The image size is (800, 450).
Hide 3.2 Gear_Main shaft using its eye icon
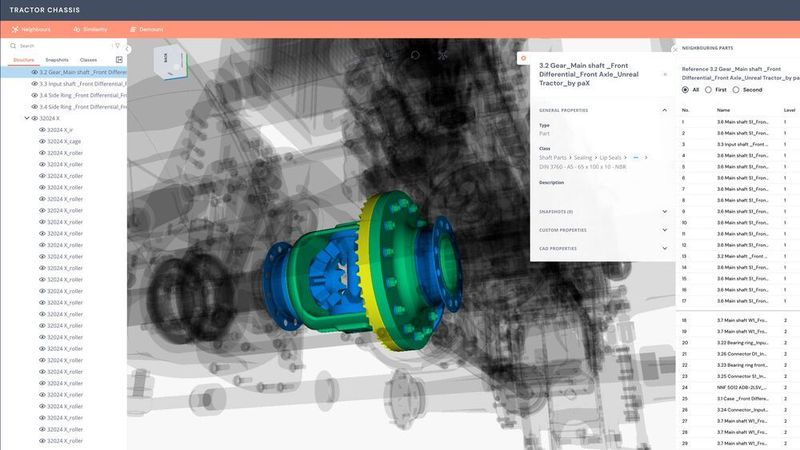click(35, 72)
